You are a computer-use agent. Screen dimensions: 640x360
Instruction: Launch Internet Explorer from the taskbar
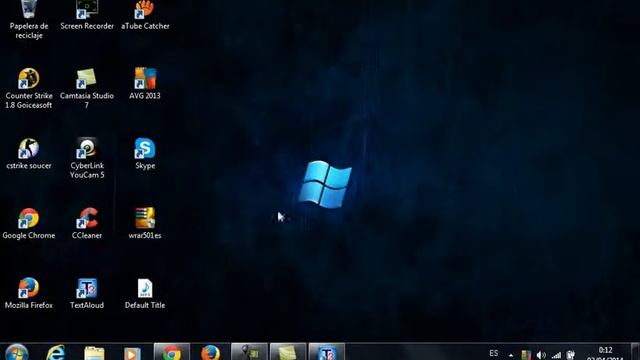point(56,353)
